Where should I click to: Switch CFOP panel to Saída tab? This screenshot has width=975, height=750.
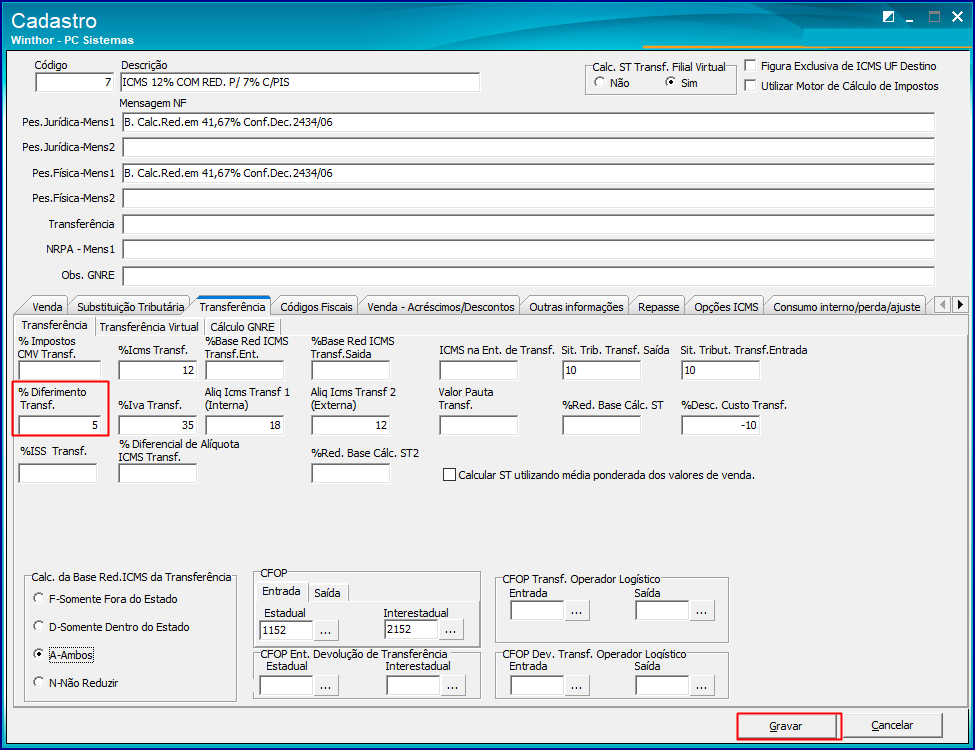(x=327, y=593)
